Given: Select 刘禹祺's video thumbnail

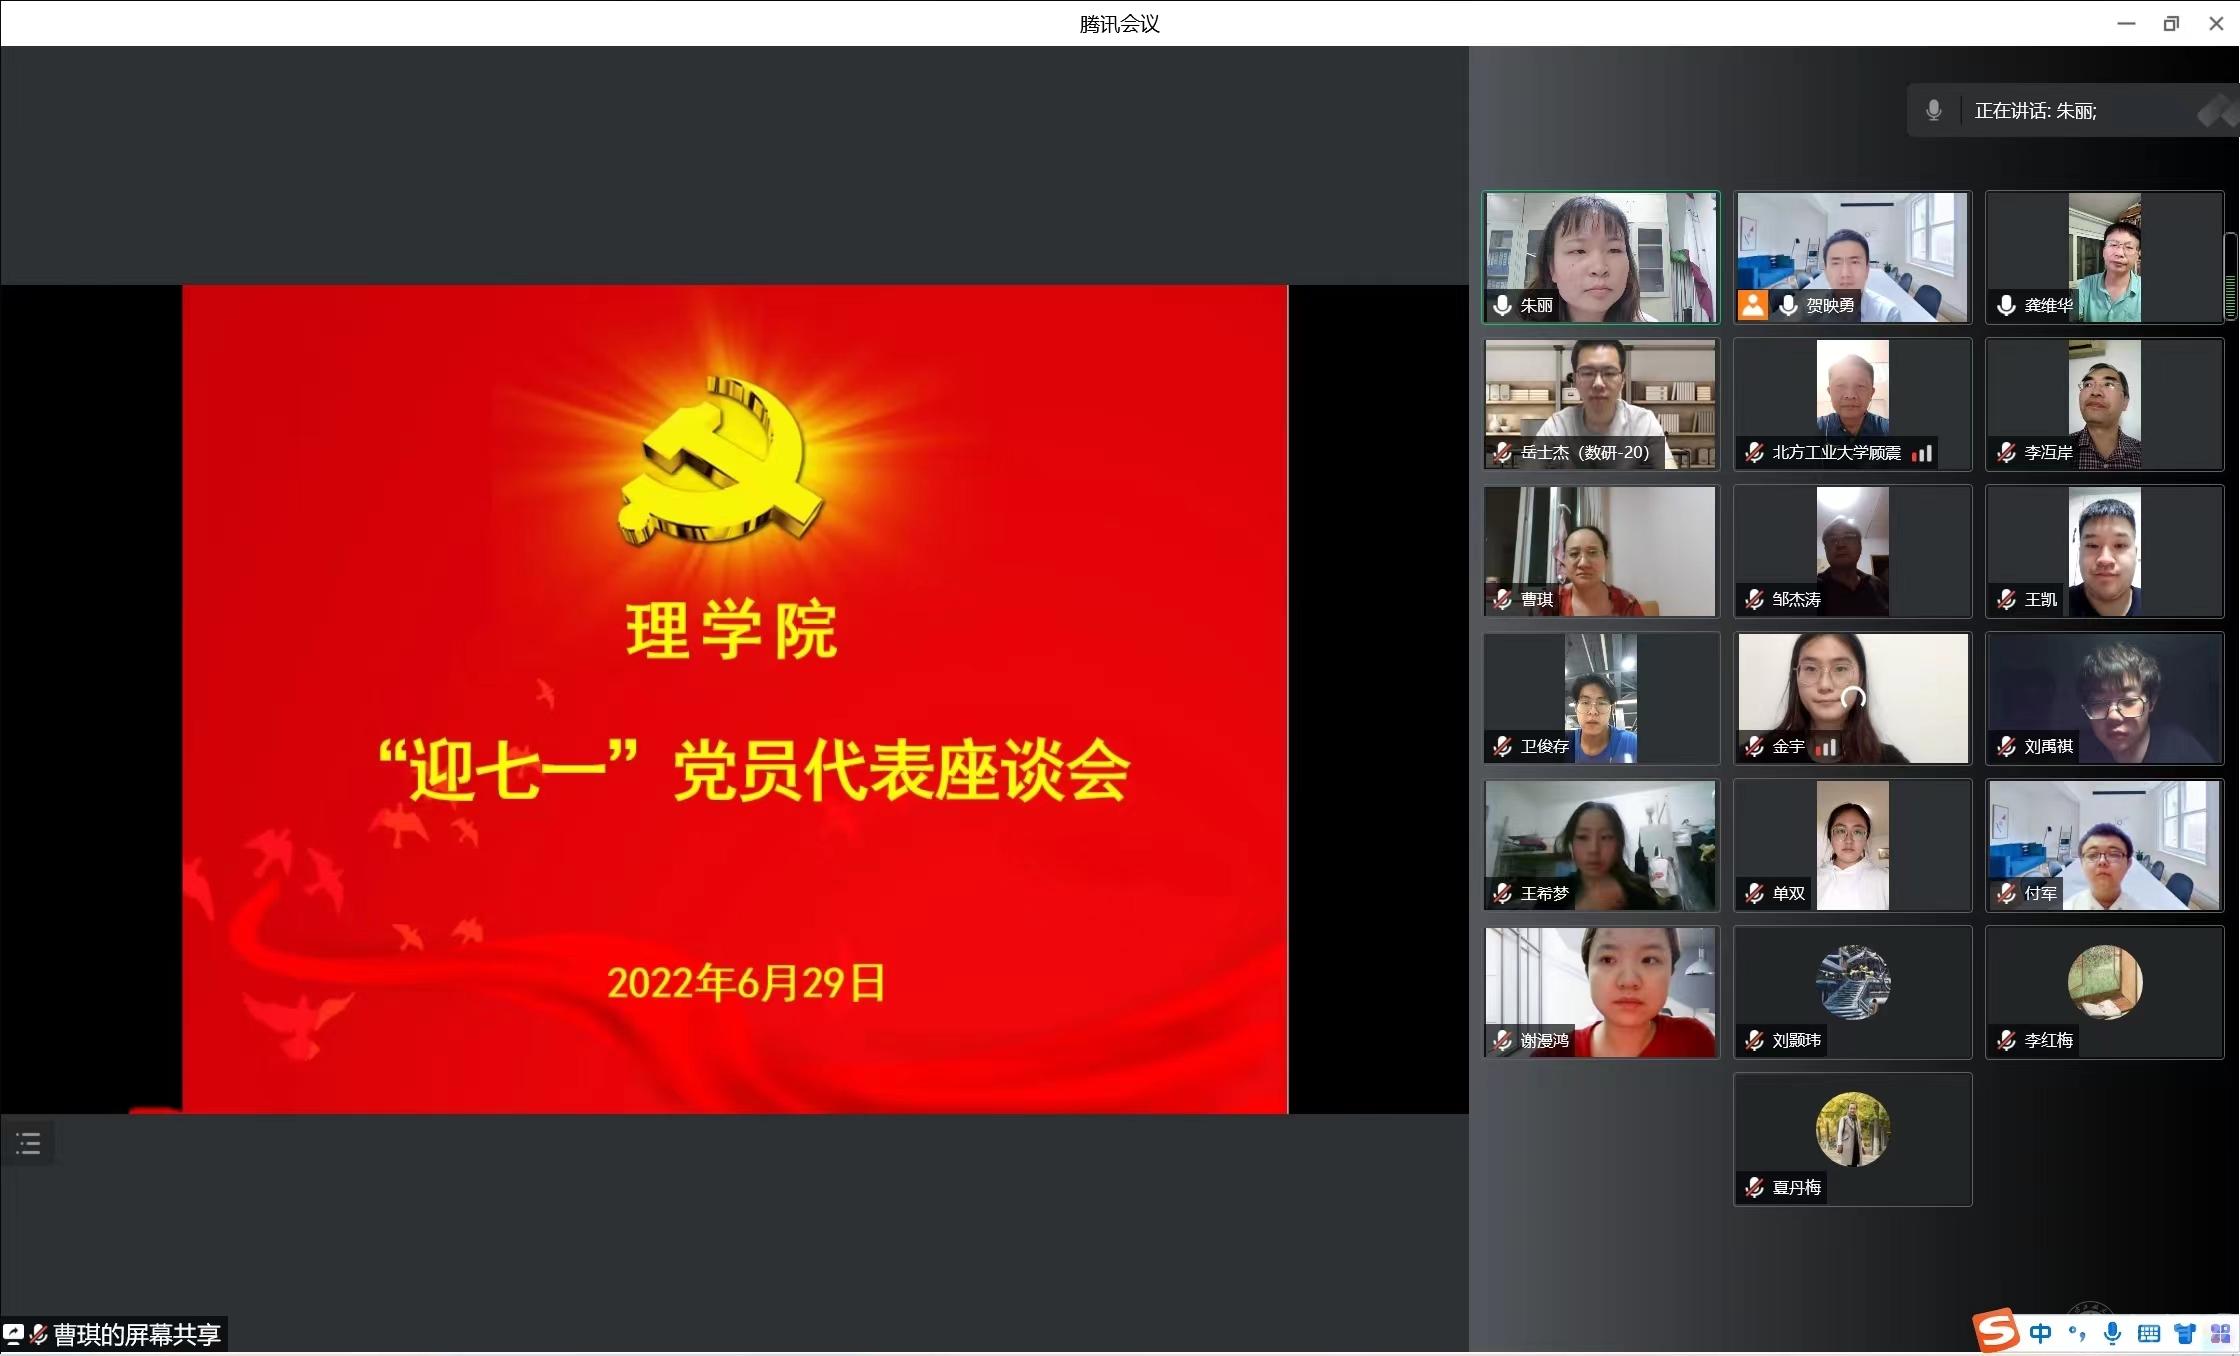Looking at the screenshot, I should click(x=2104, y=698).
